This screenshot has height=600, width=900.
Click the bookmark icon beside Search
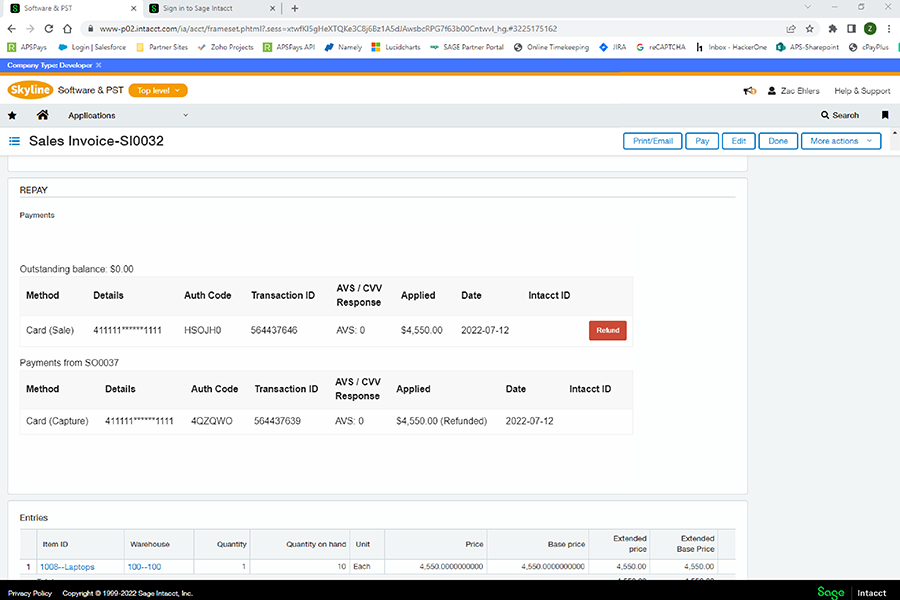[x=885, y=115]
